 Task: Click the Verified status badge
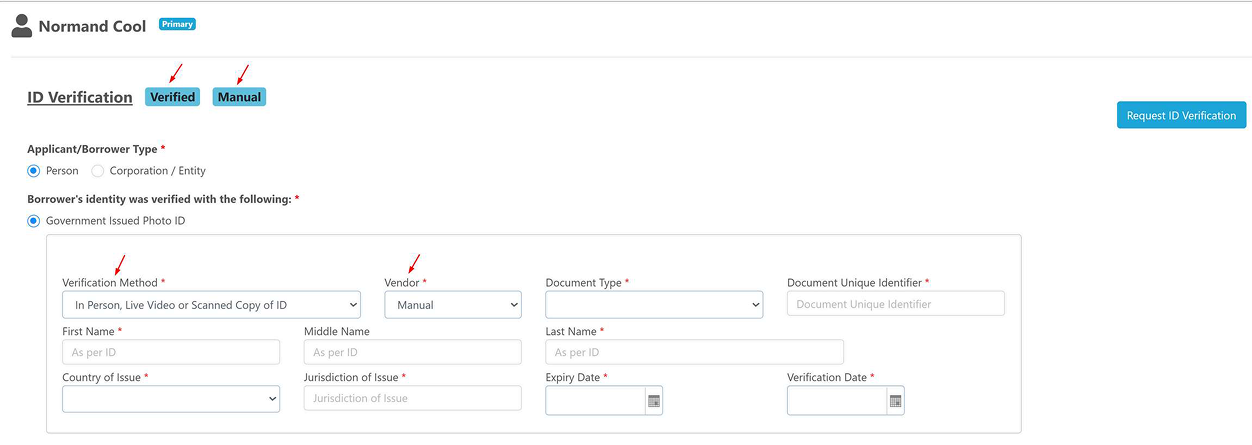pyautogui.click(x=172, y=97)
